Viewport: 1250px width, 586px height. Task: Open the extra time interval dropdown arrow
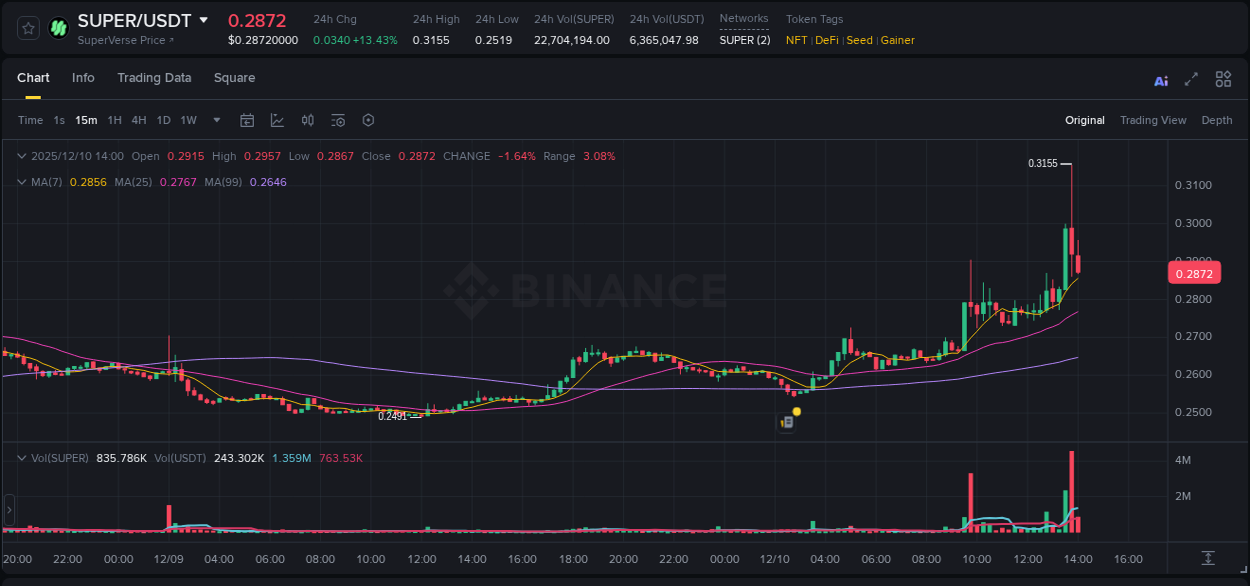[x=215, y=119]
